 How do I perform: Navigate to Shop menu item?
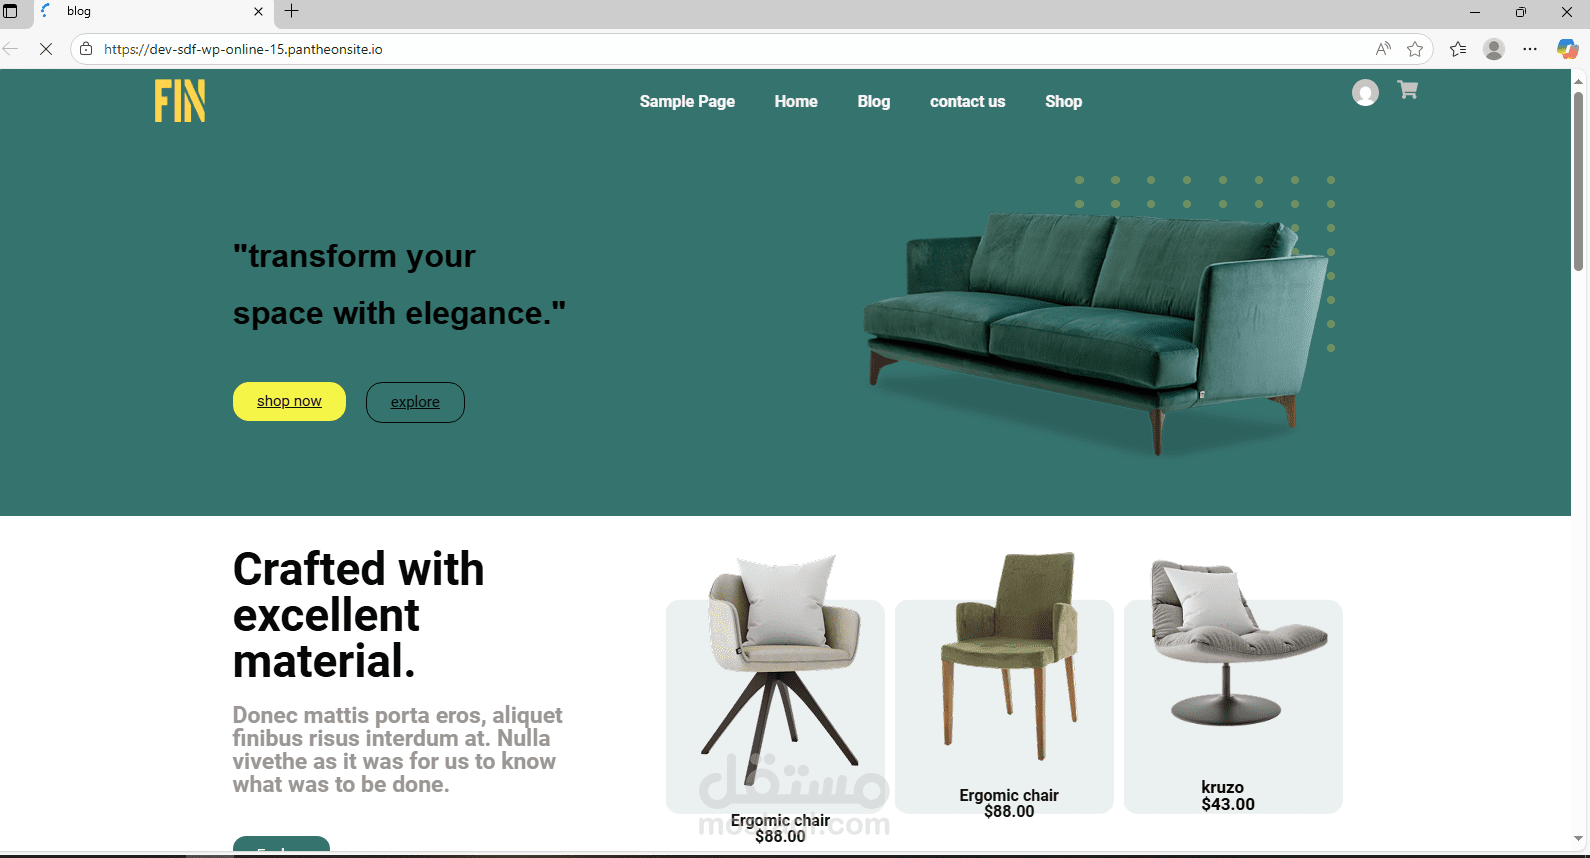pyautogui.click(x=1063, y=101)
